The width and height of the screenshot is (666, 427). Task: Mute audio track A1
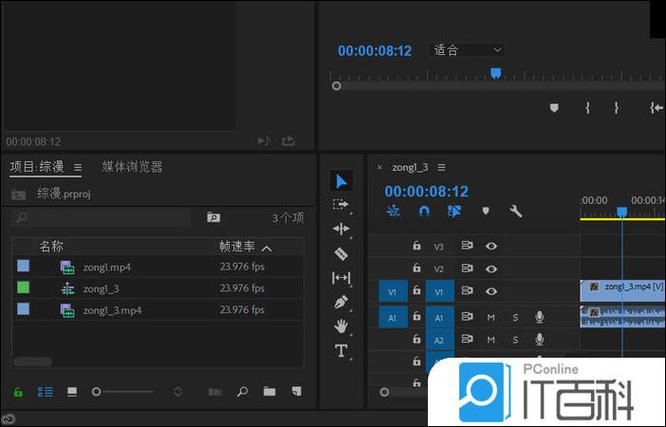[x=491, y=317]
